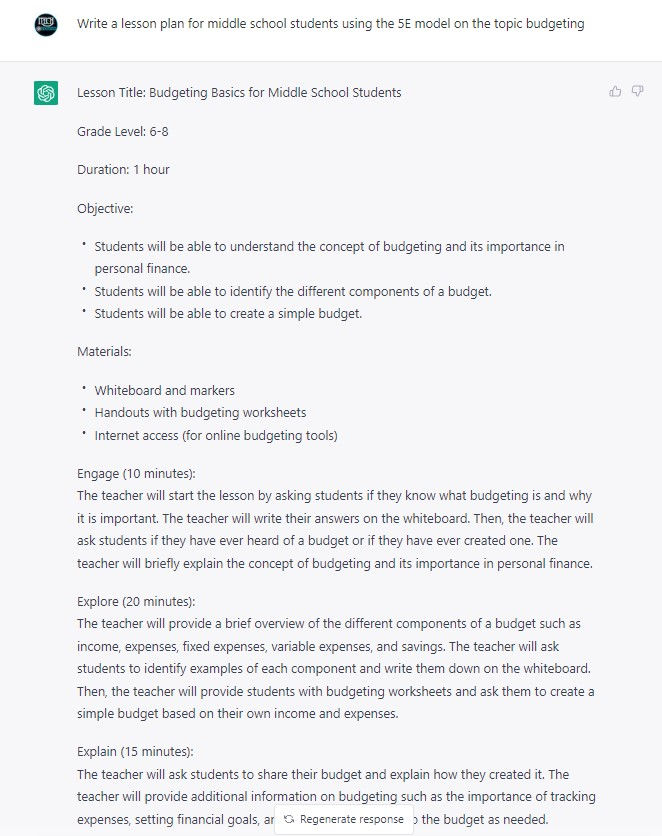Click the thumbs down feedback icon
The width and height of the screenshot is (662, 836).
tap(637, 92)
